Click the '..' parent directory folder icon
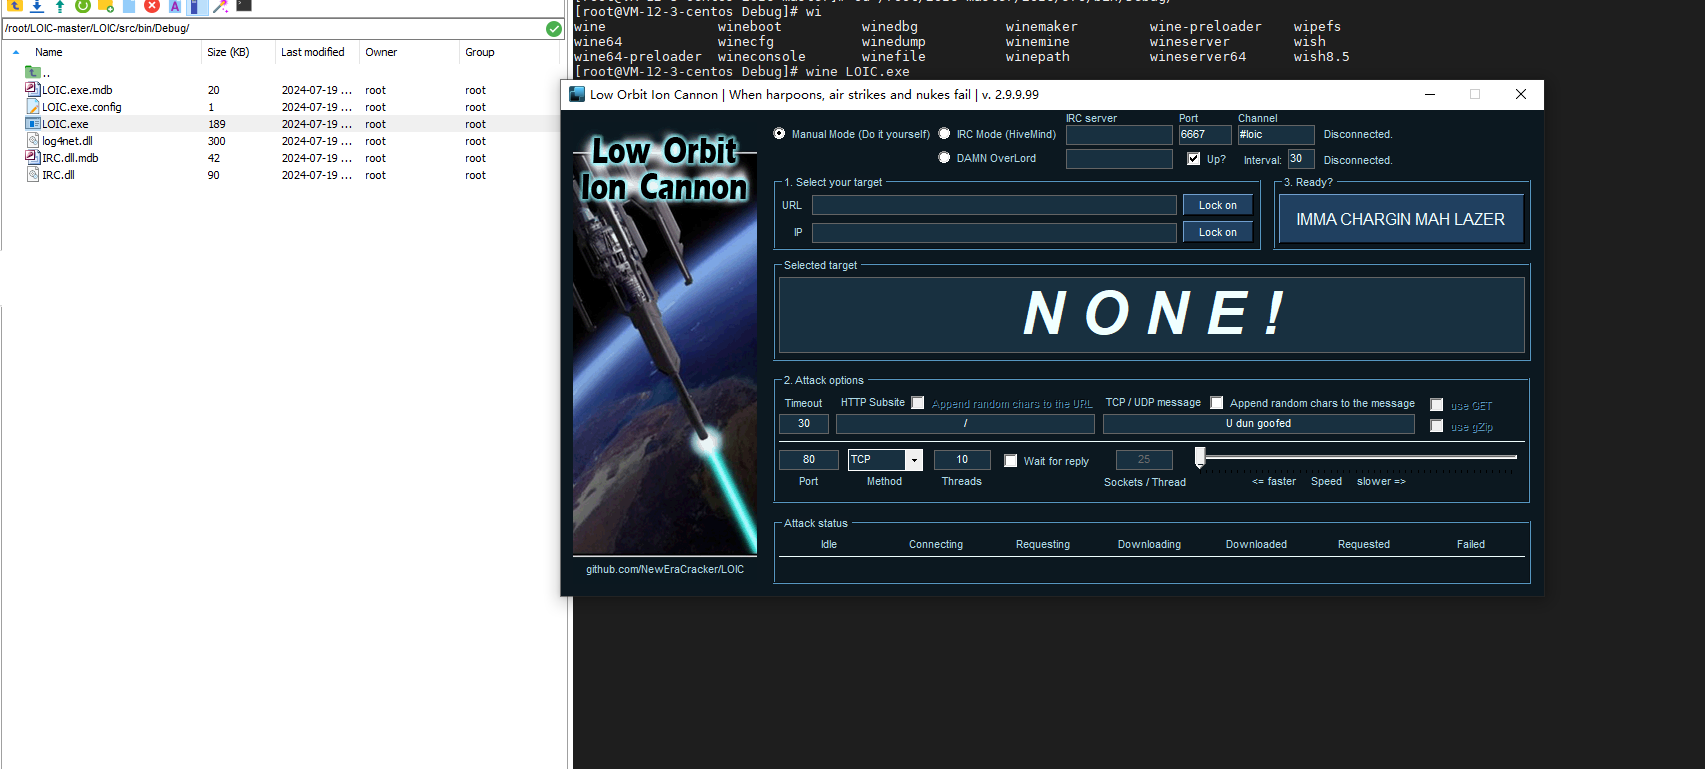The image size is (1705, 769). [32, 72]
